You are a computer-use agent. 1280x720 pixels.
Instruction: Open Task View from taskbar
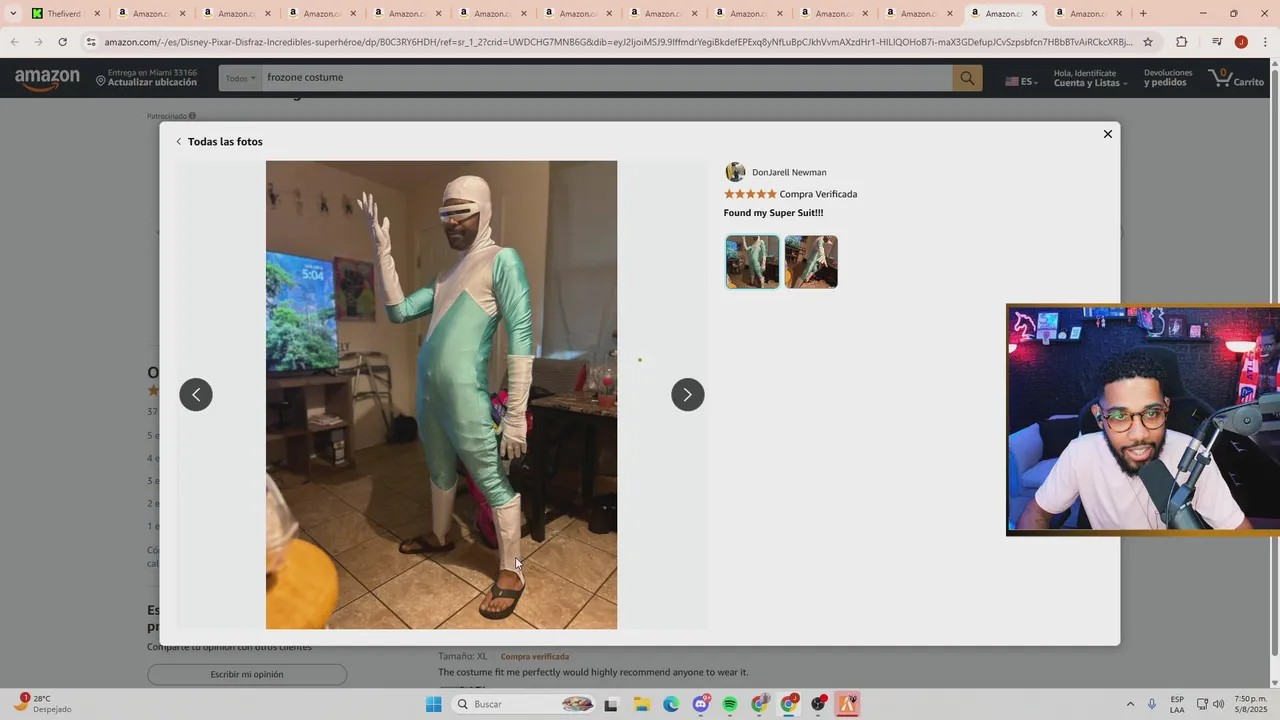611,704
